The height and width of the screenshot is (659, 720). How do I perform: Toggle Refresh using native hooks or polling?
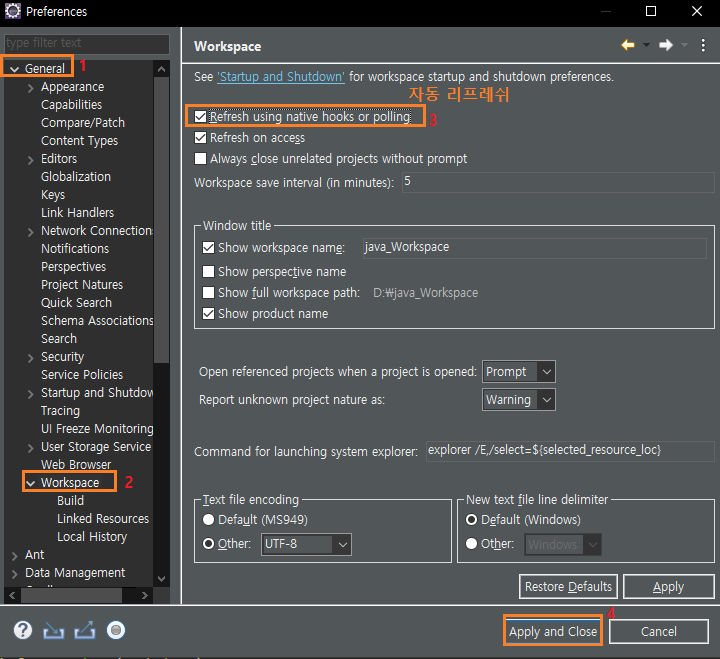coord(200,117)
